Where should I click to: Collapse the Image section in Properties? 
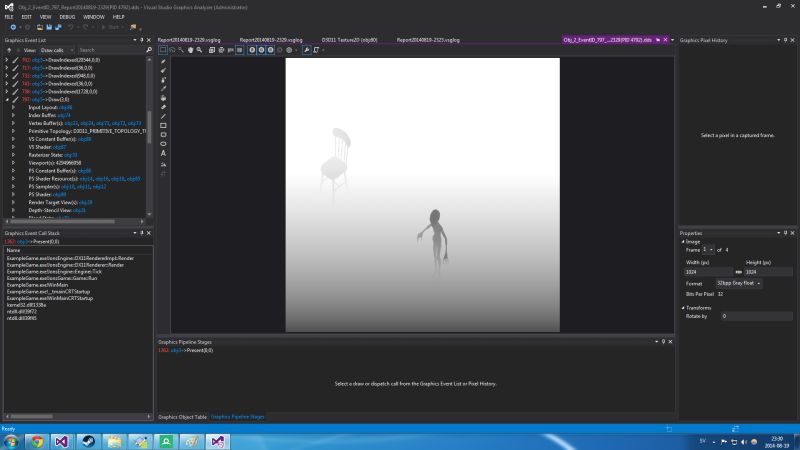point(683,242)
